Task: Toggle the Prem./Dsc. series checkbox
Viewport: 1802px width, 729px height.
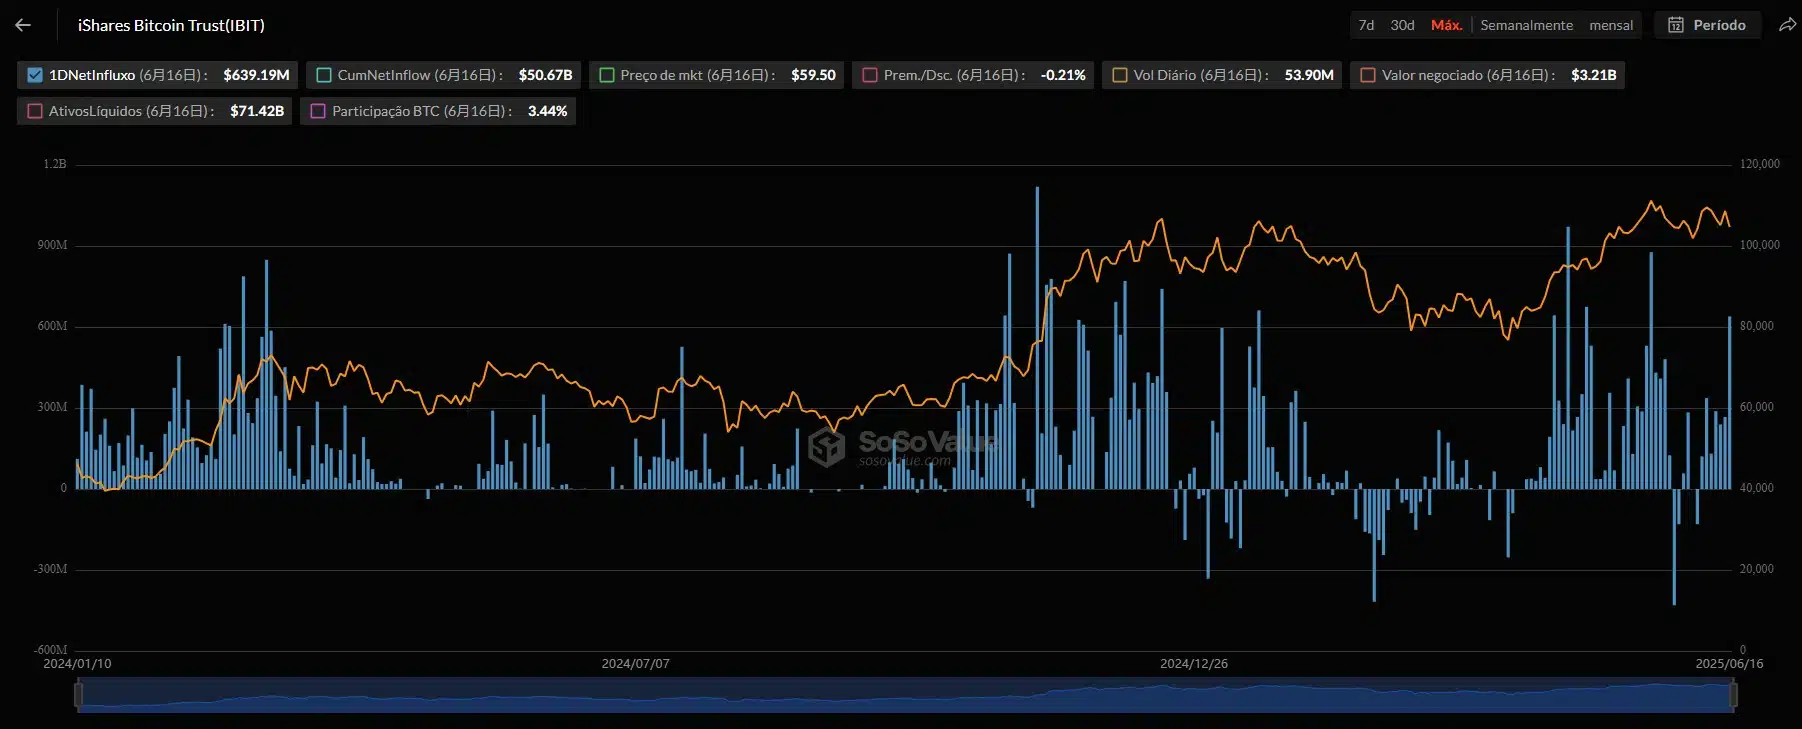Action: pyautogui.click(x=870, y=75)
